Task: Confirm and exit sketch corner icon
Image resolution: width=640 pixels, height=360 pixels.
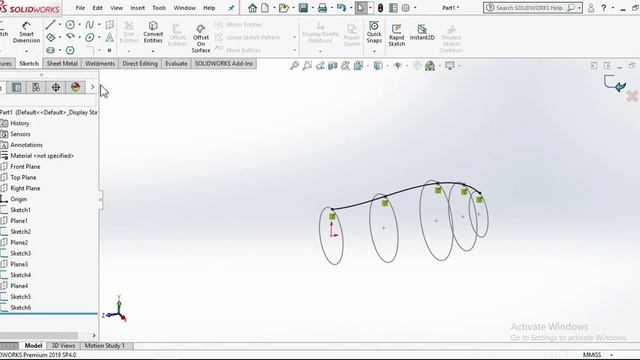Action: pyautogui.click(x=614, y=83)
